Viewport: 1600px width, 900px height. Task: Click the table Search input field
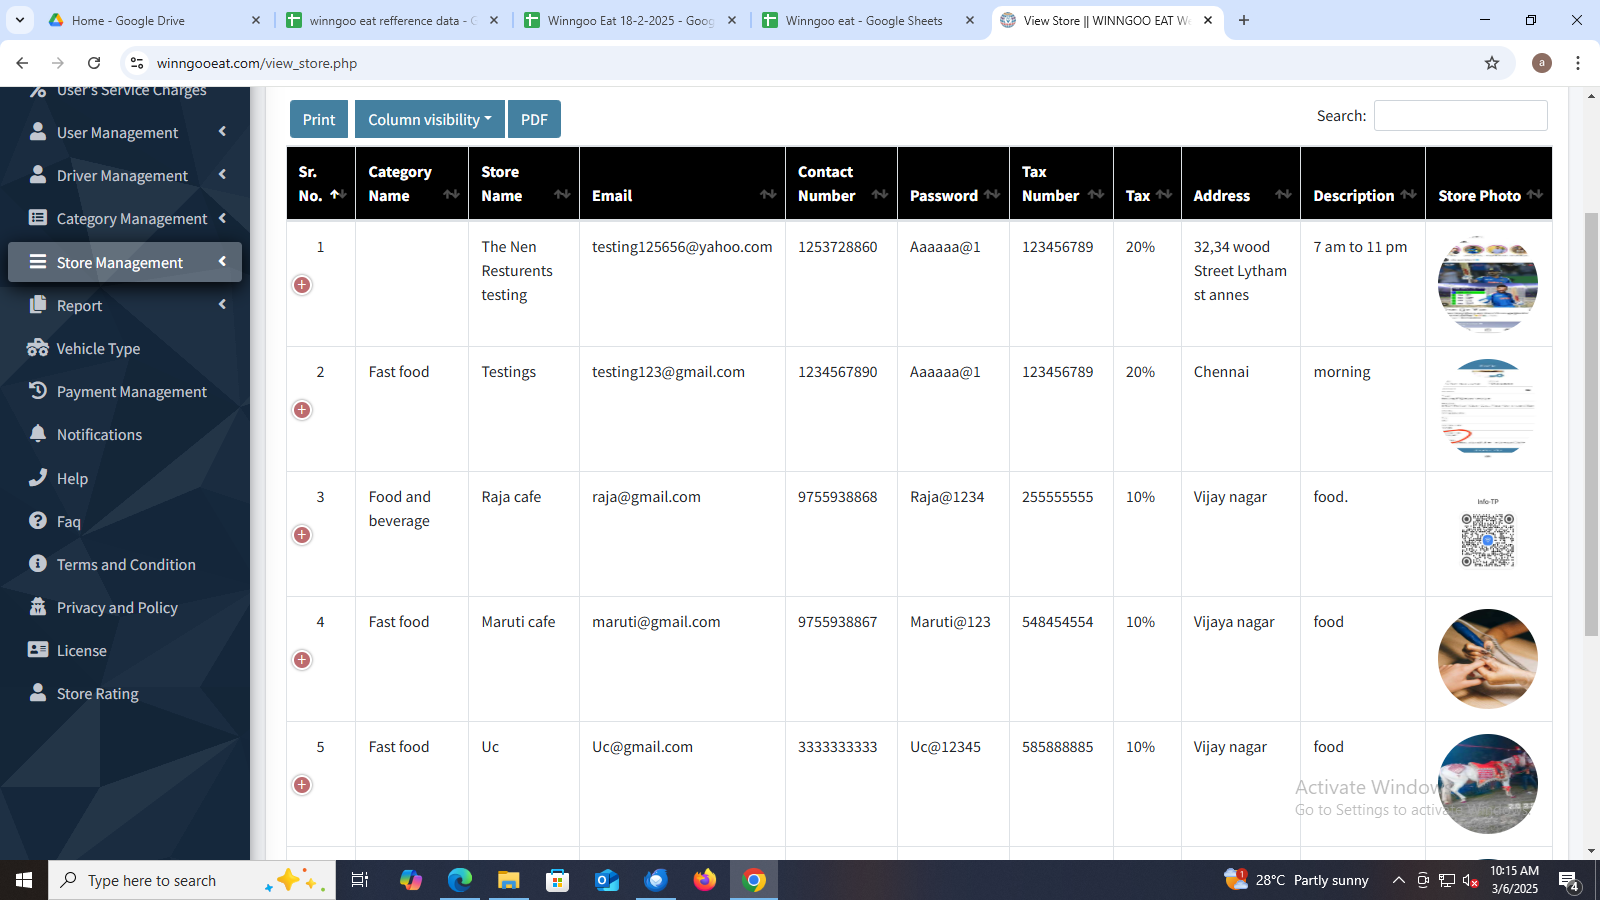pos(1460,116)
